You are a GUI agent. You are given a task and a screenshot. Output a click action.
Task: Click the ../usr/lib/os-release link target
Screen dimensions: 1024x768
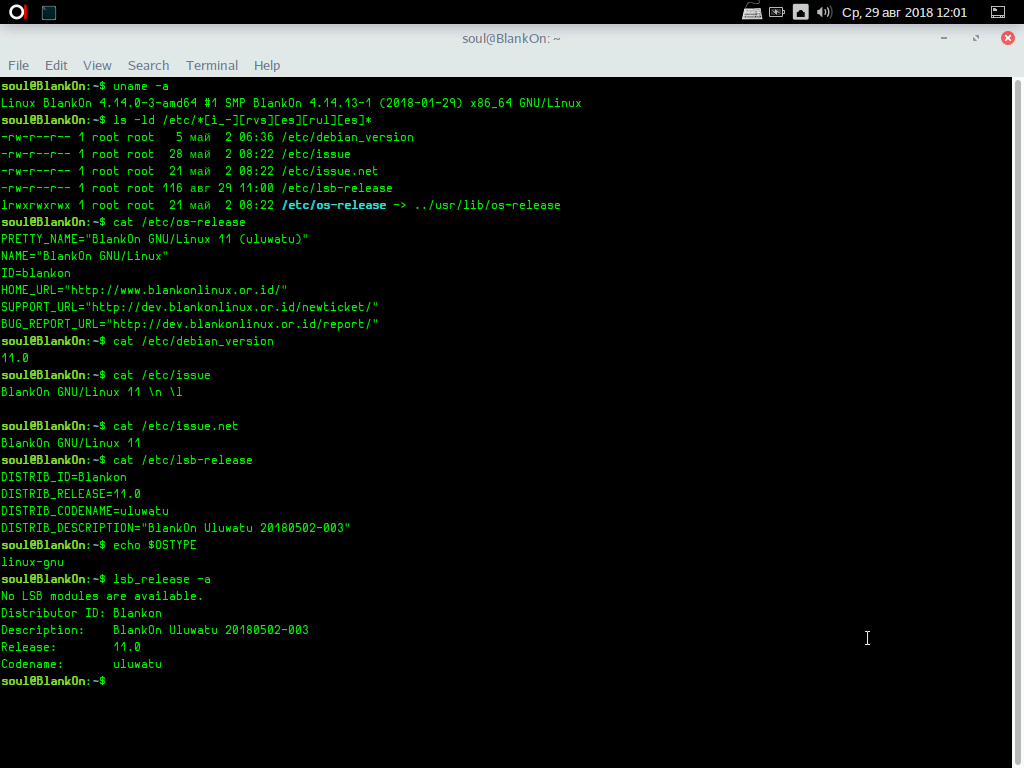coord(487,205)
